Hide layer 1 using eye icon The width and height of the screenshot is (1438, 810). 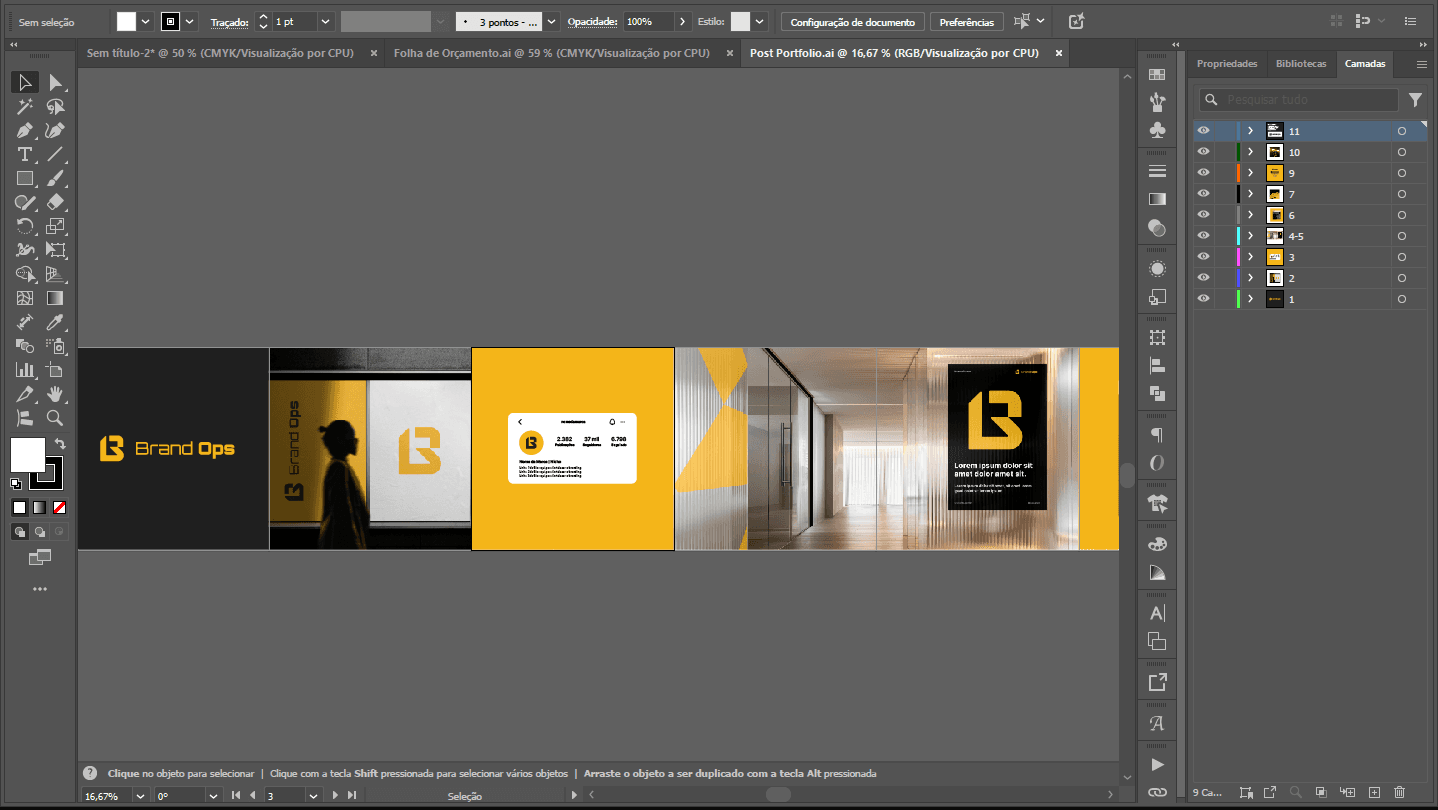coord(1203,299)
